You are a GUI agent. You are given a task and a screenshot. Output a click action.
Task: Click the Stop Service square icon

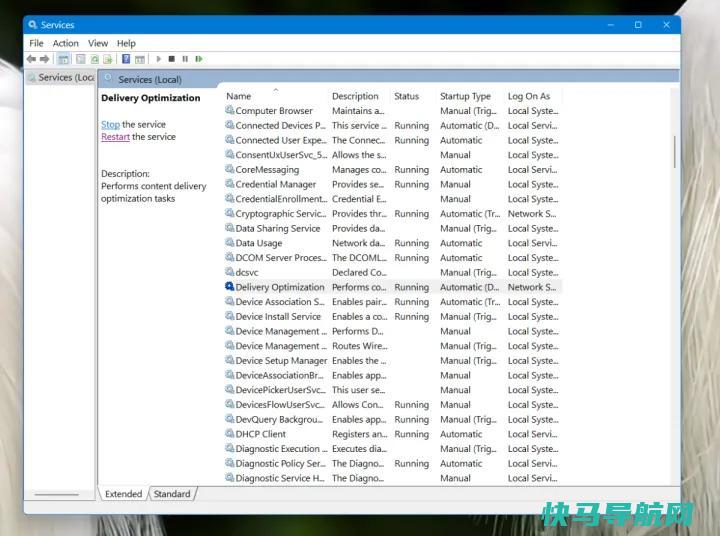172,59
